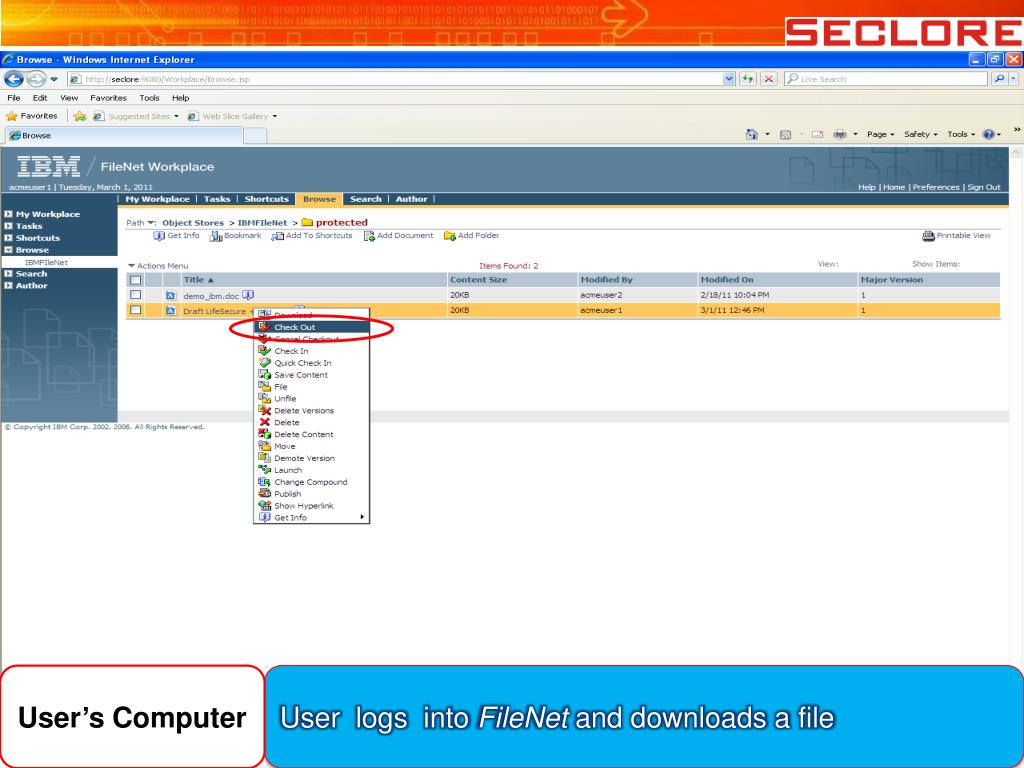Tick the checkbox for demo_ibm.doc row
Image resolution: width=1024 pixels, height=768 pixels.
(x=135, y=295)
